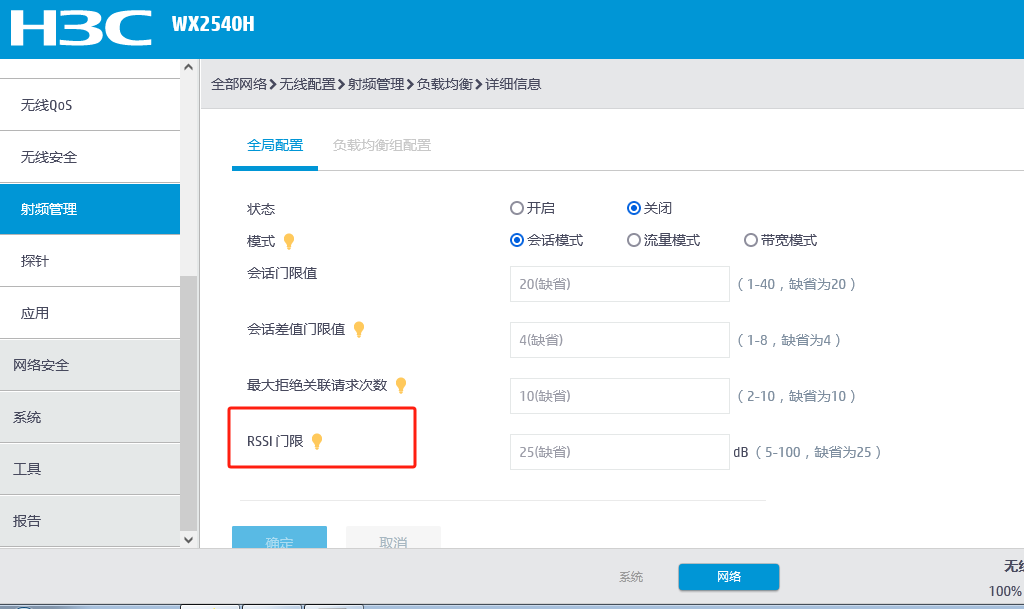The width and height of the screenshot is (1024, 609).
Task: Expand the 系统 sidebar section
Action: (x=27, y=417)
